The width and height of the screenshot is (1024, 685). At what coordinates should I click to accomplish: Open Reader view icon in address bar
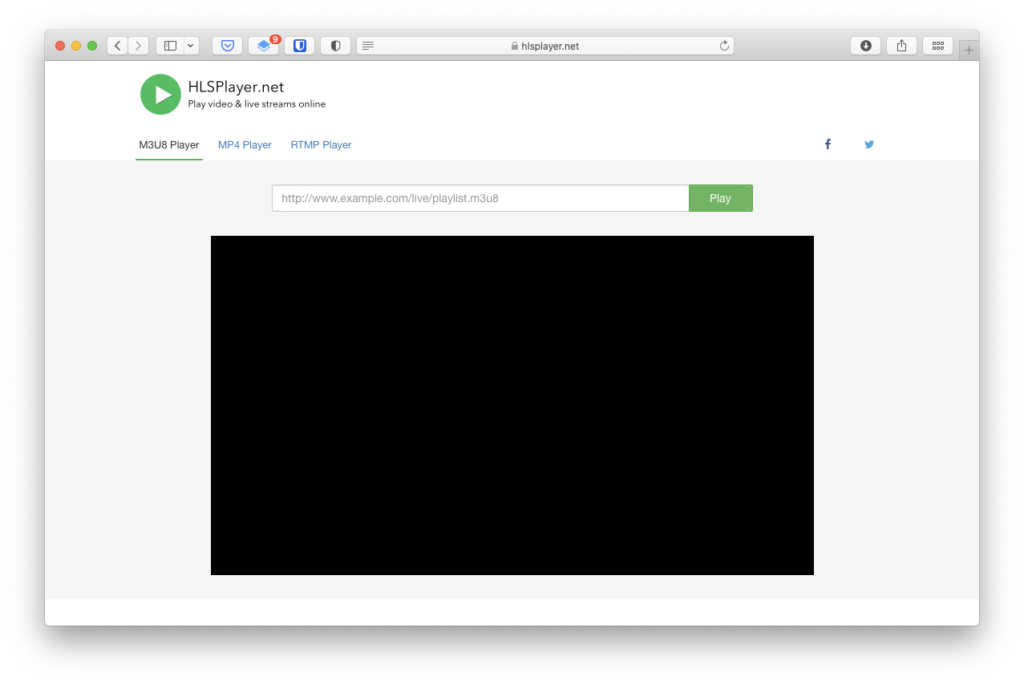click(x=368, y=46)
